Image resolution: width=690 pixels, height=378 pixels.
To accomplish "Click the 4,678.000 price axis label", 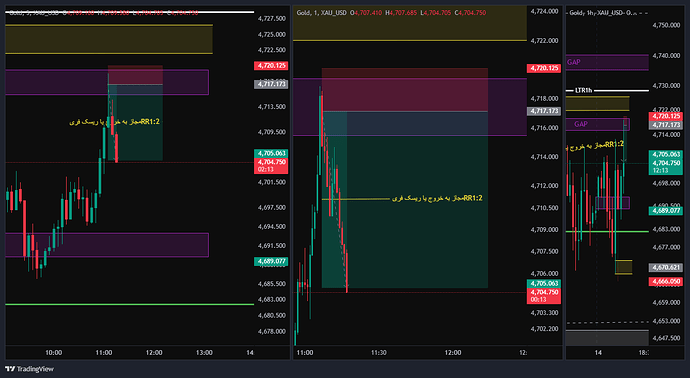I will coord(272,332).
